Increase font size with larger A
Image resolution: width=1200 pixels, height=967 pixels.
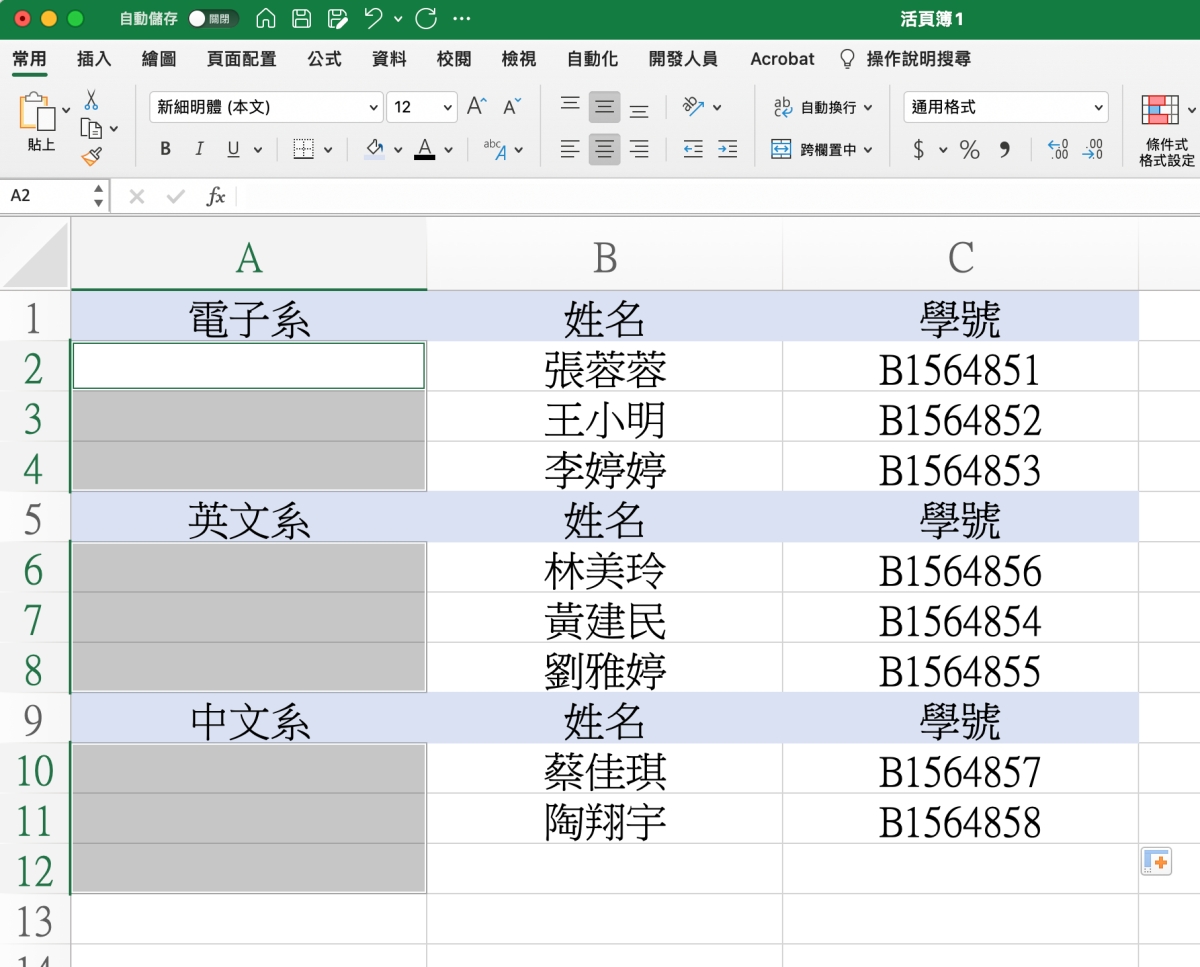[x=477, y=107]
